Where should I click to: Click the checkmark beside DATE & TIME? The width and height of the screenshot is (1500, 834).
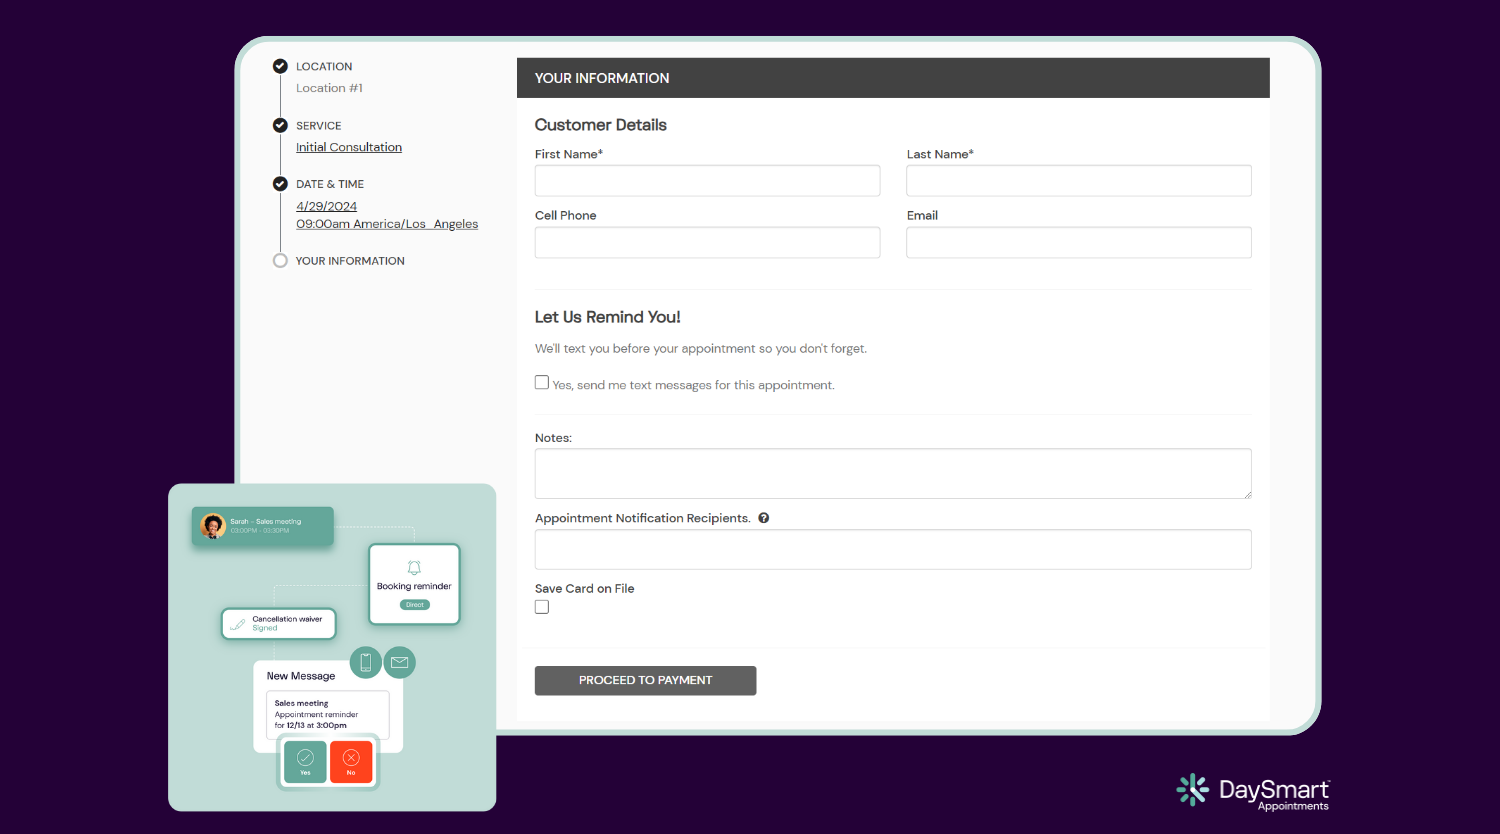point(280,184)
